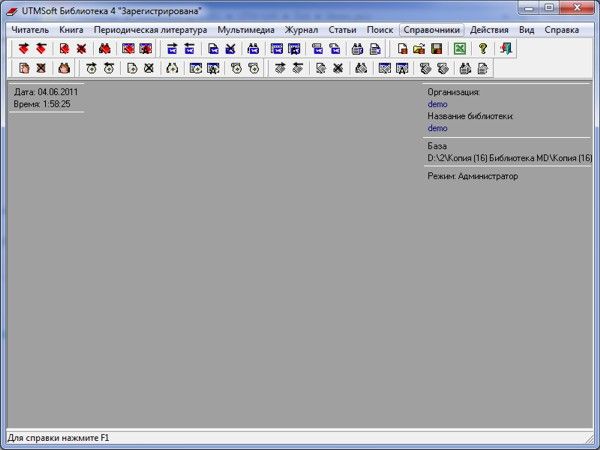Click the add multimedia disc page icon
Image resolution: width=600 pixels, height=450 pixels.
132,68
